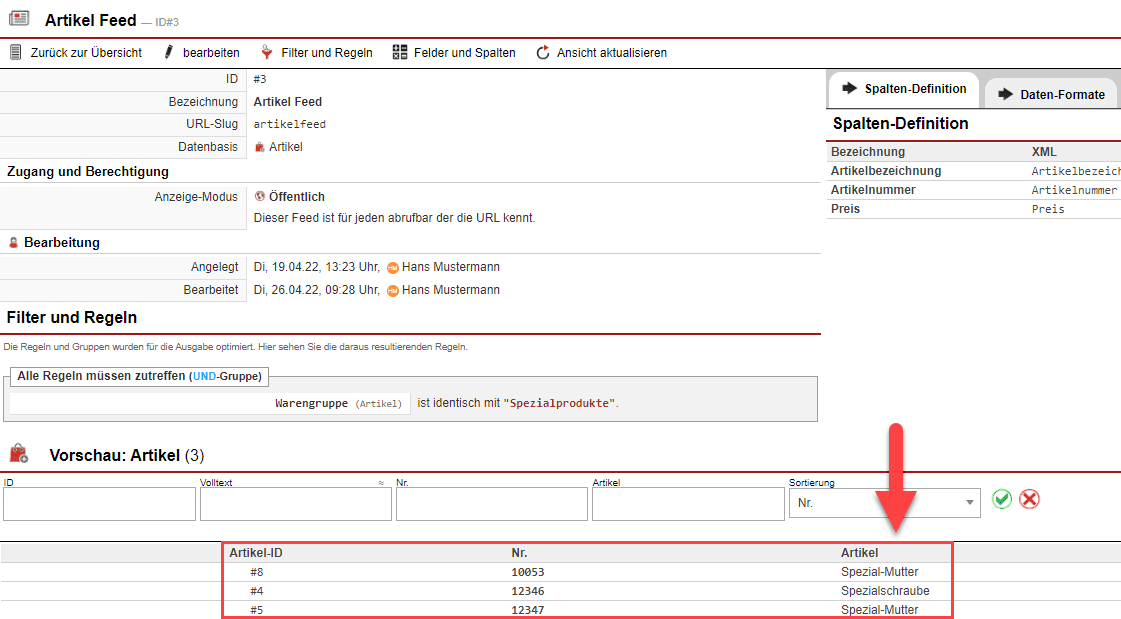Switch to the Spalten-Definition tab

pyautogui.click(x=904, y=89)
